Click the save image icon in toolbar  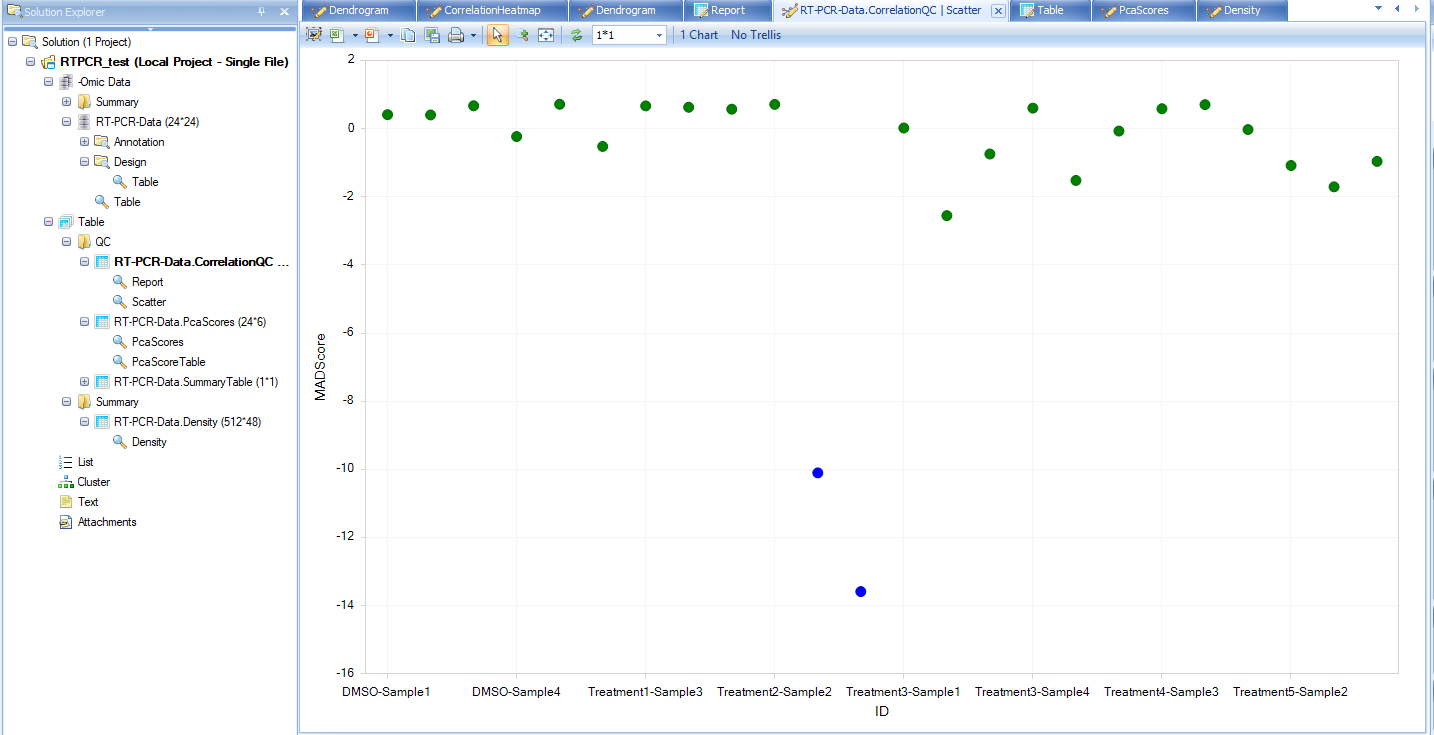(x=432, y=35)
